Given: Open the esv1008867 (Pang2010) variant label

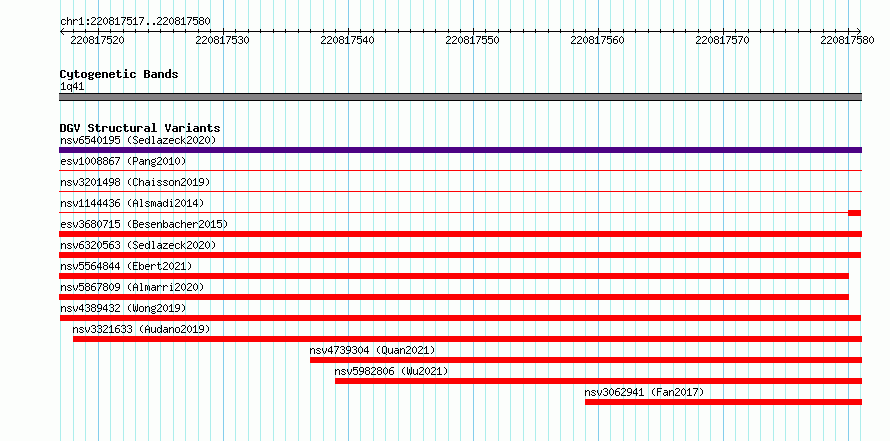Looking at the screenshot, I should [x=123, y=161].
